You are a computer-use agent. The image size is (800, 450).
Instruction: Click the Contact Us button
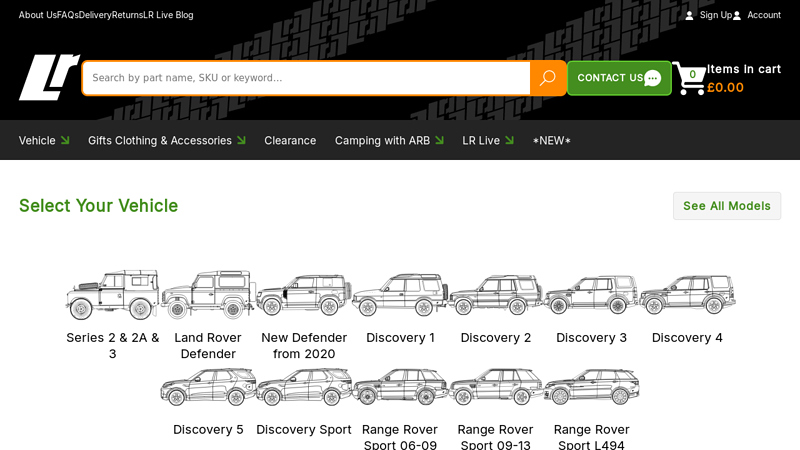pyautogui.click(x=619, y=78)
